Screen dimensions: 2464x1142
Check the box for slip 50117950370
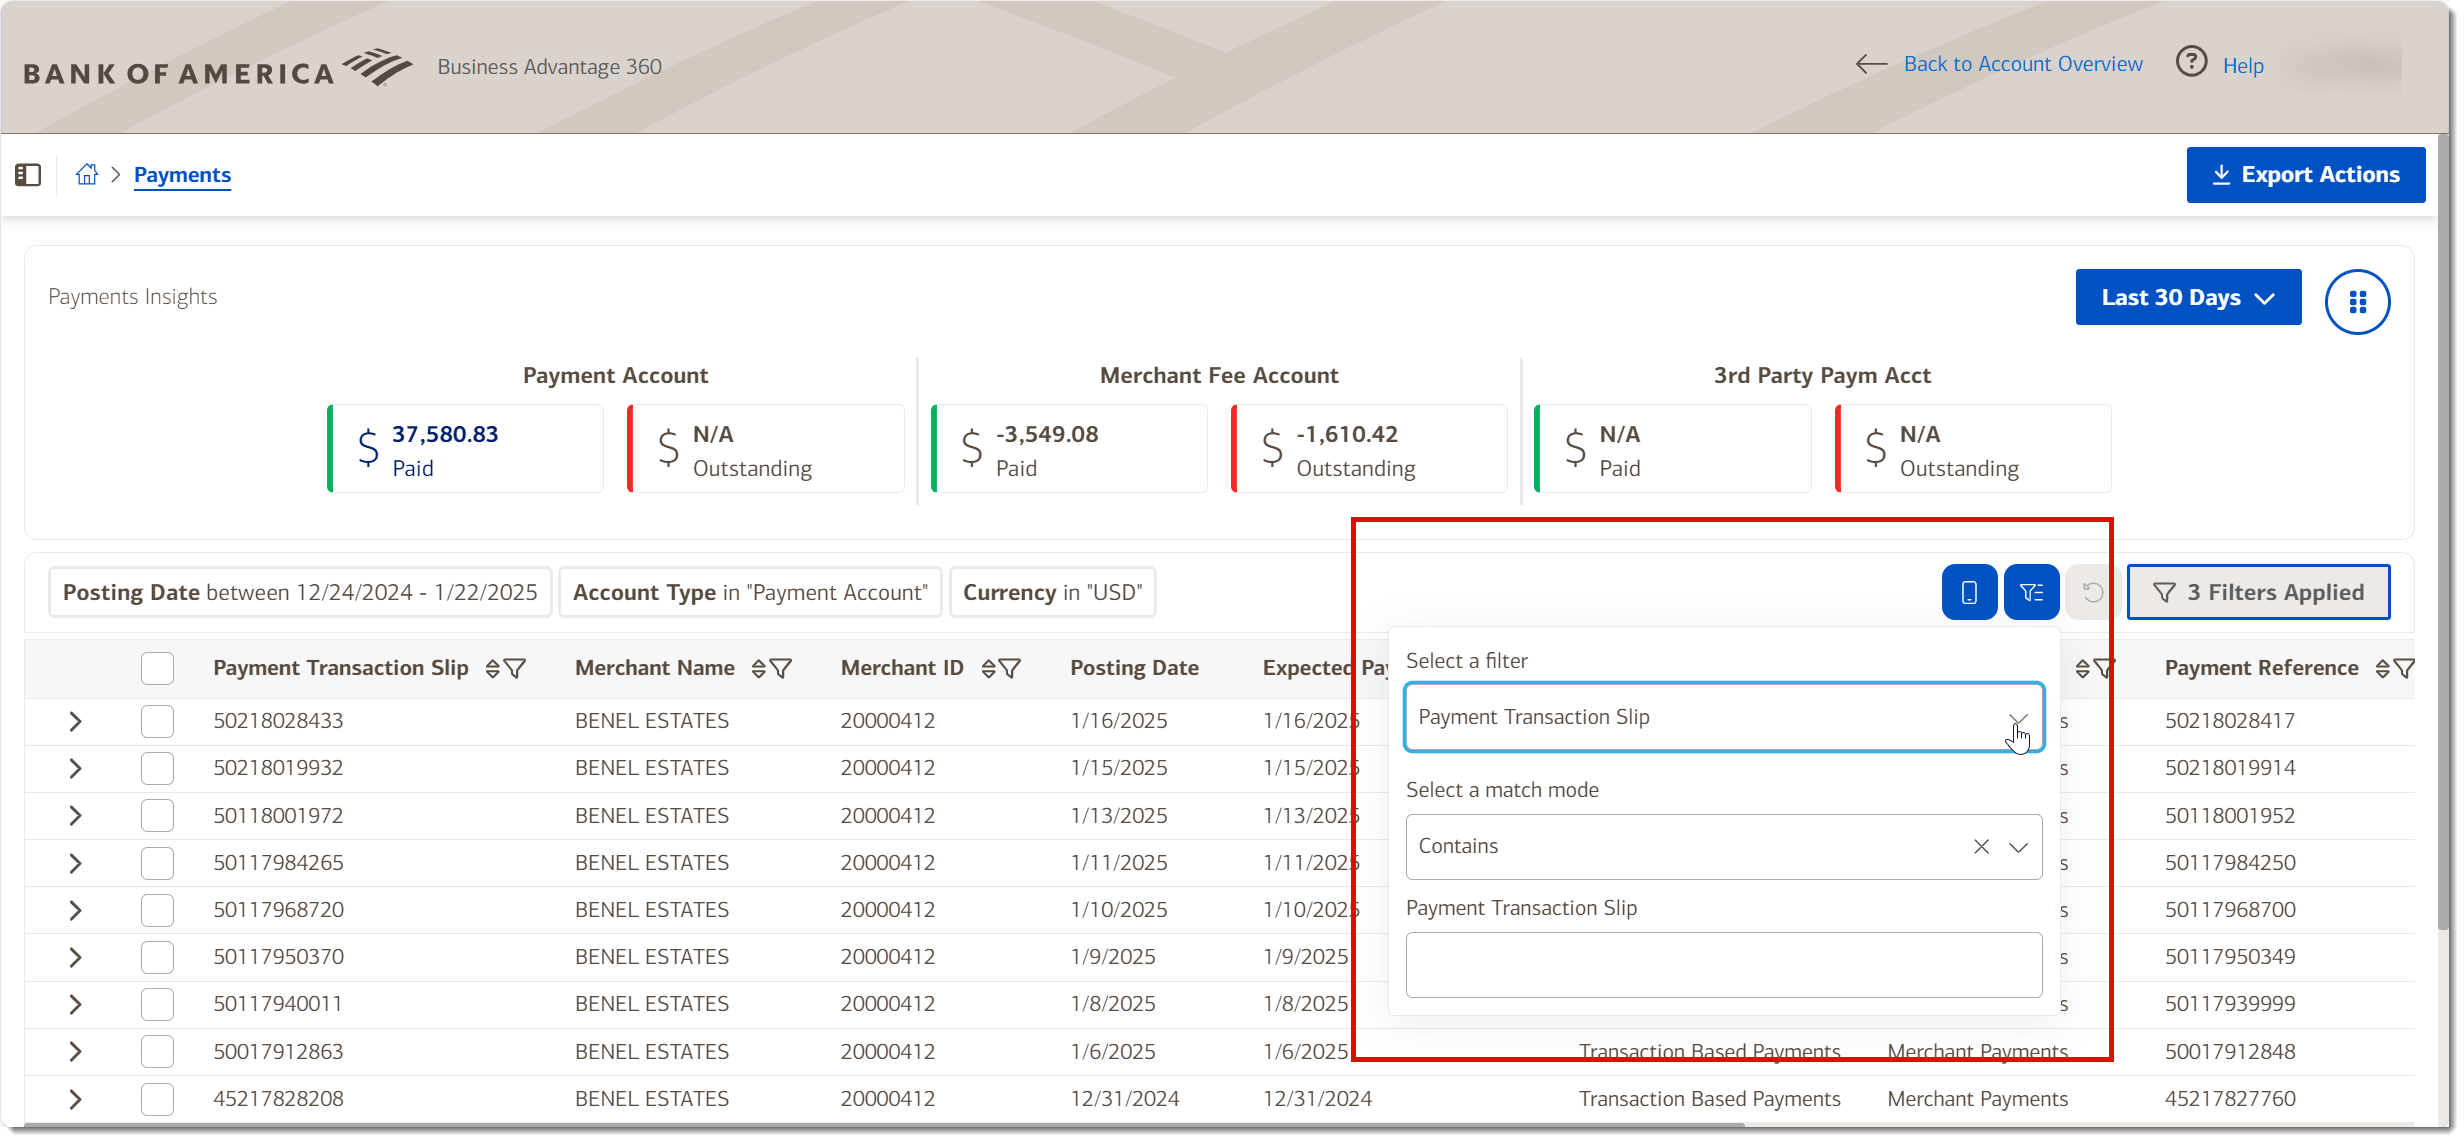157,957
